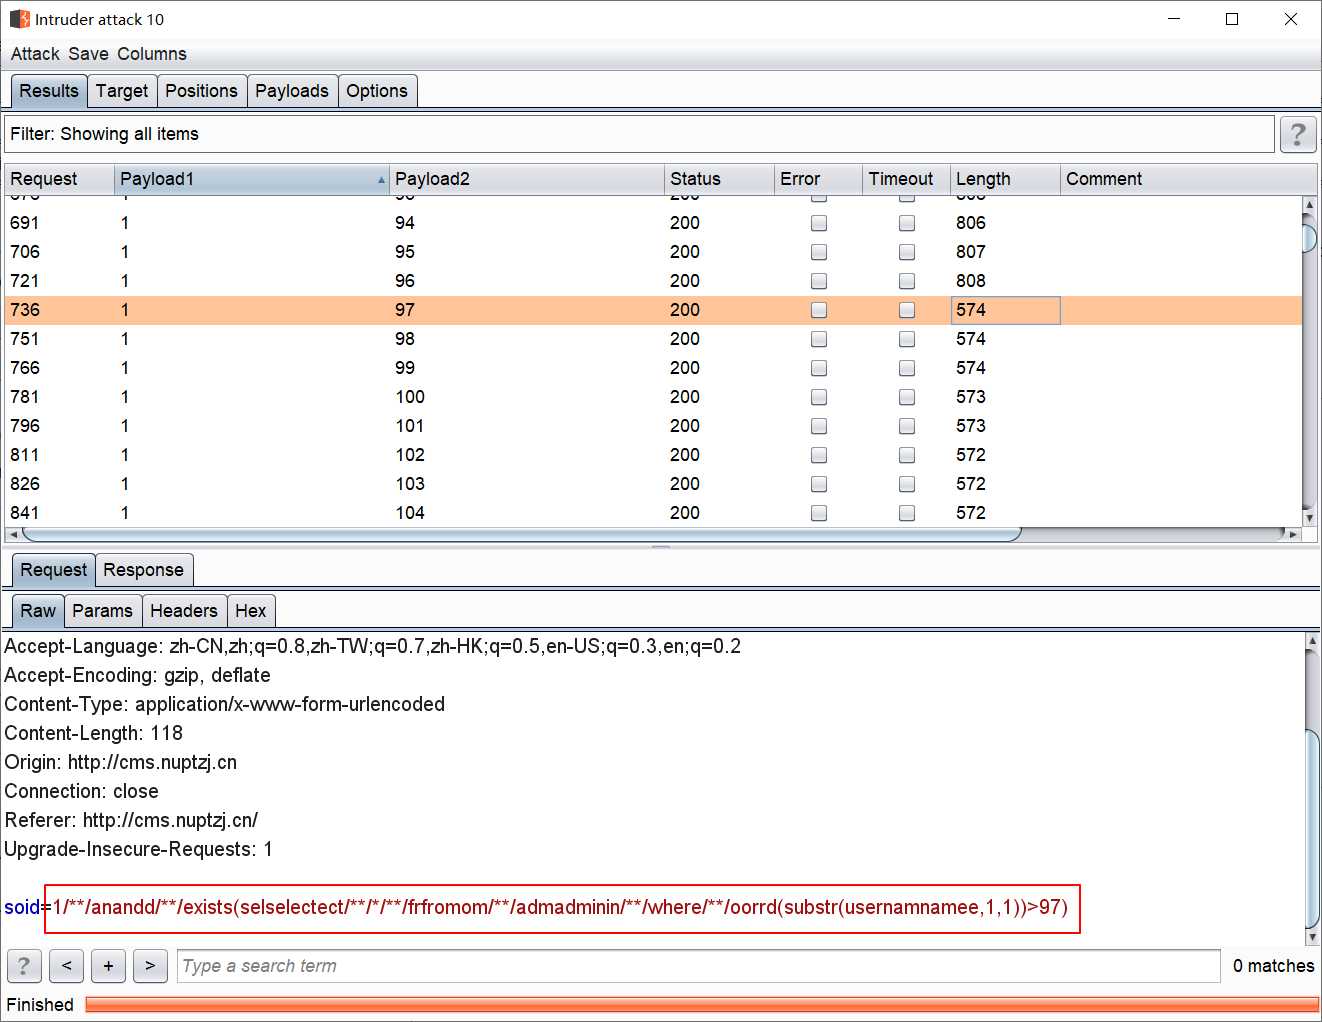
Task: Click the Origin header line
Action: click(x=121, y=762)
